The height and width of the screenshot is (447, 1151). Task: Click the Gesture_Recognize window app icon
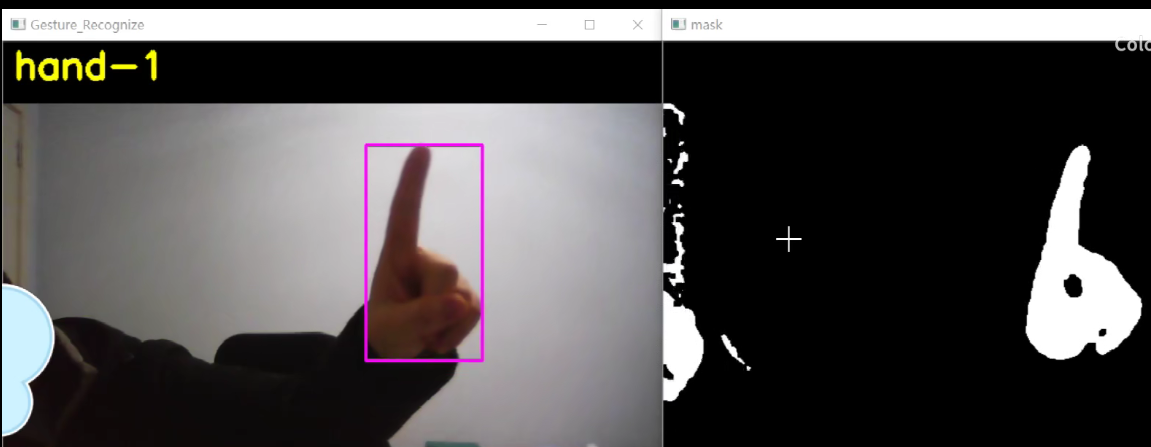(18, 25)
